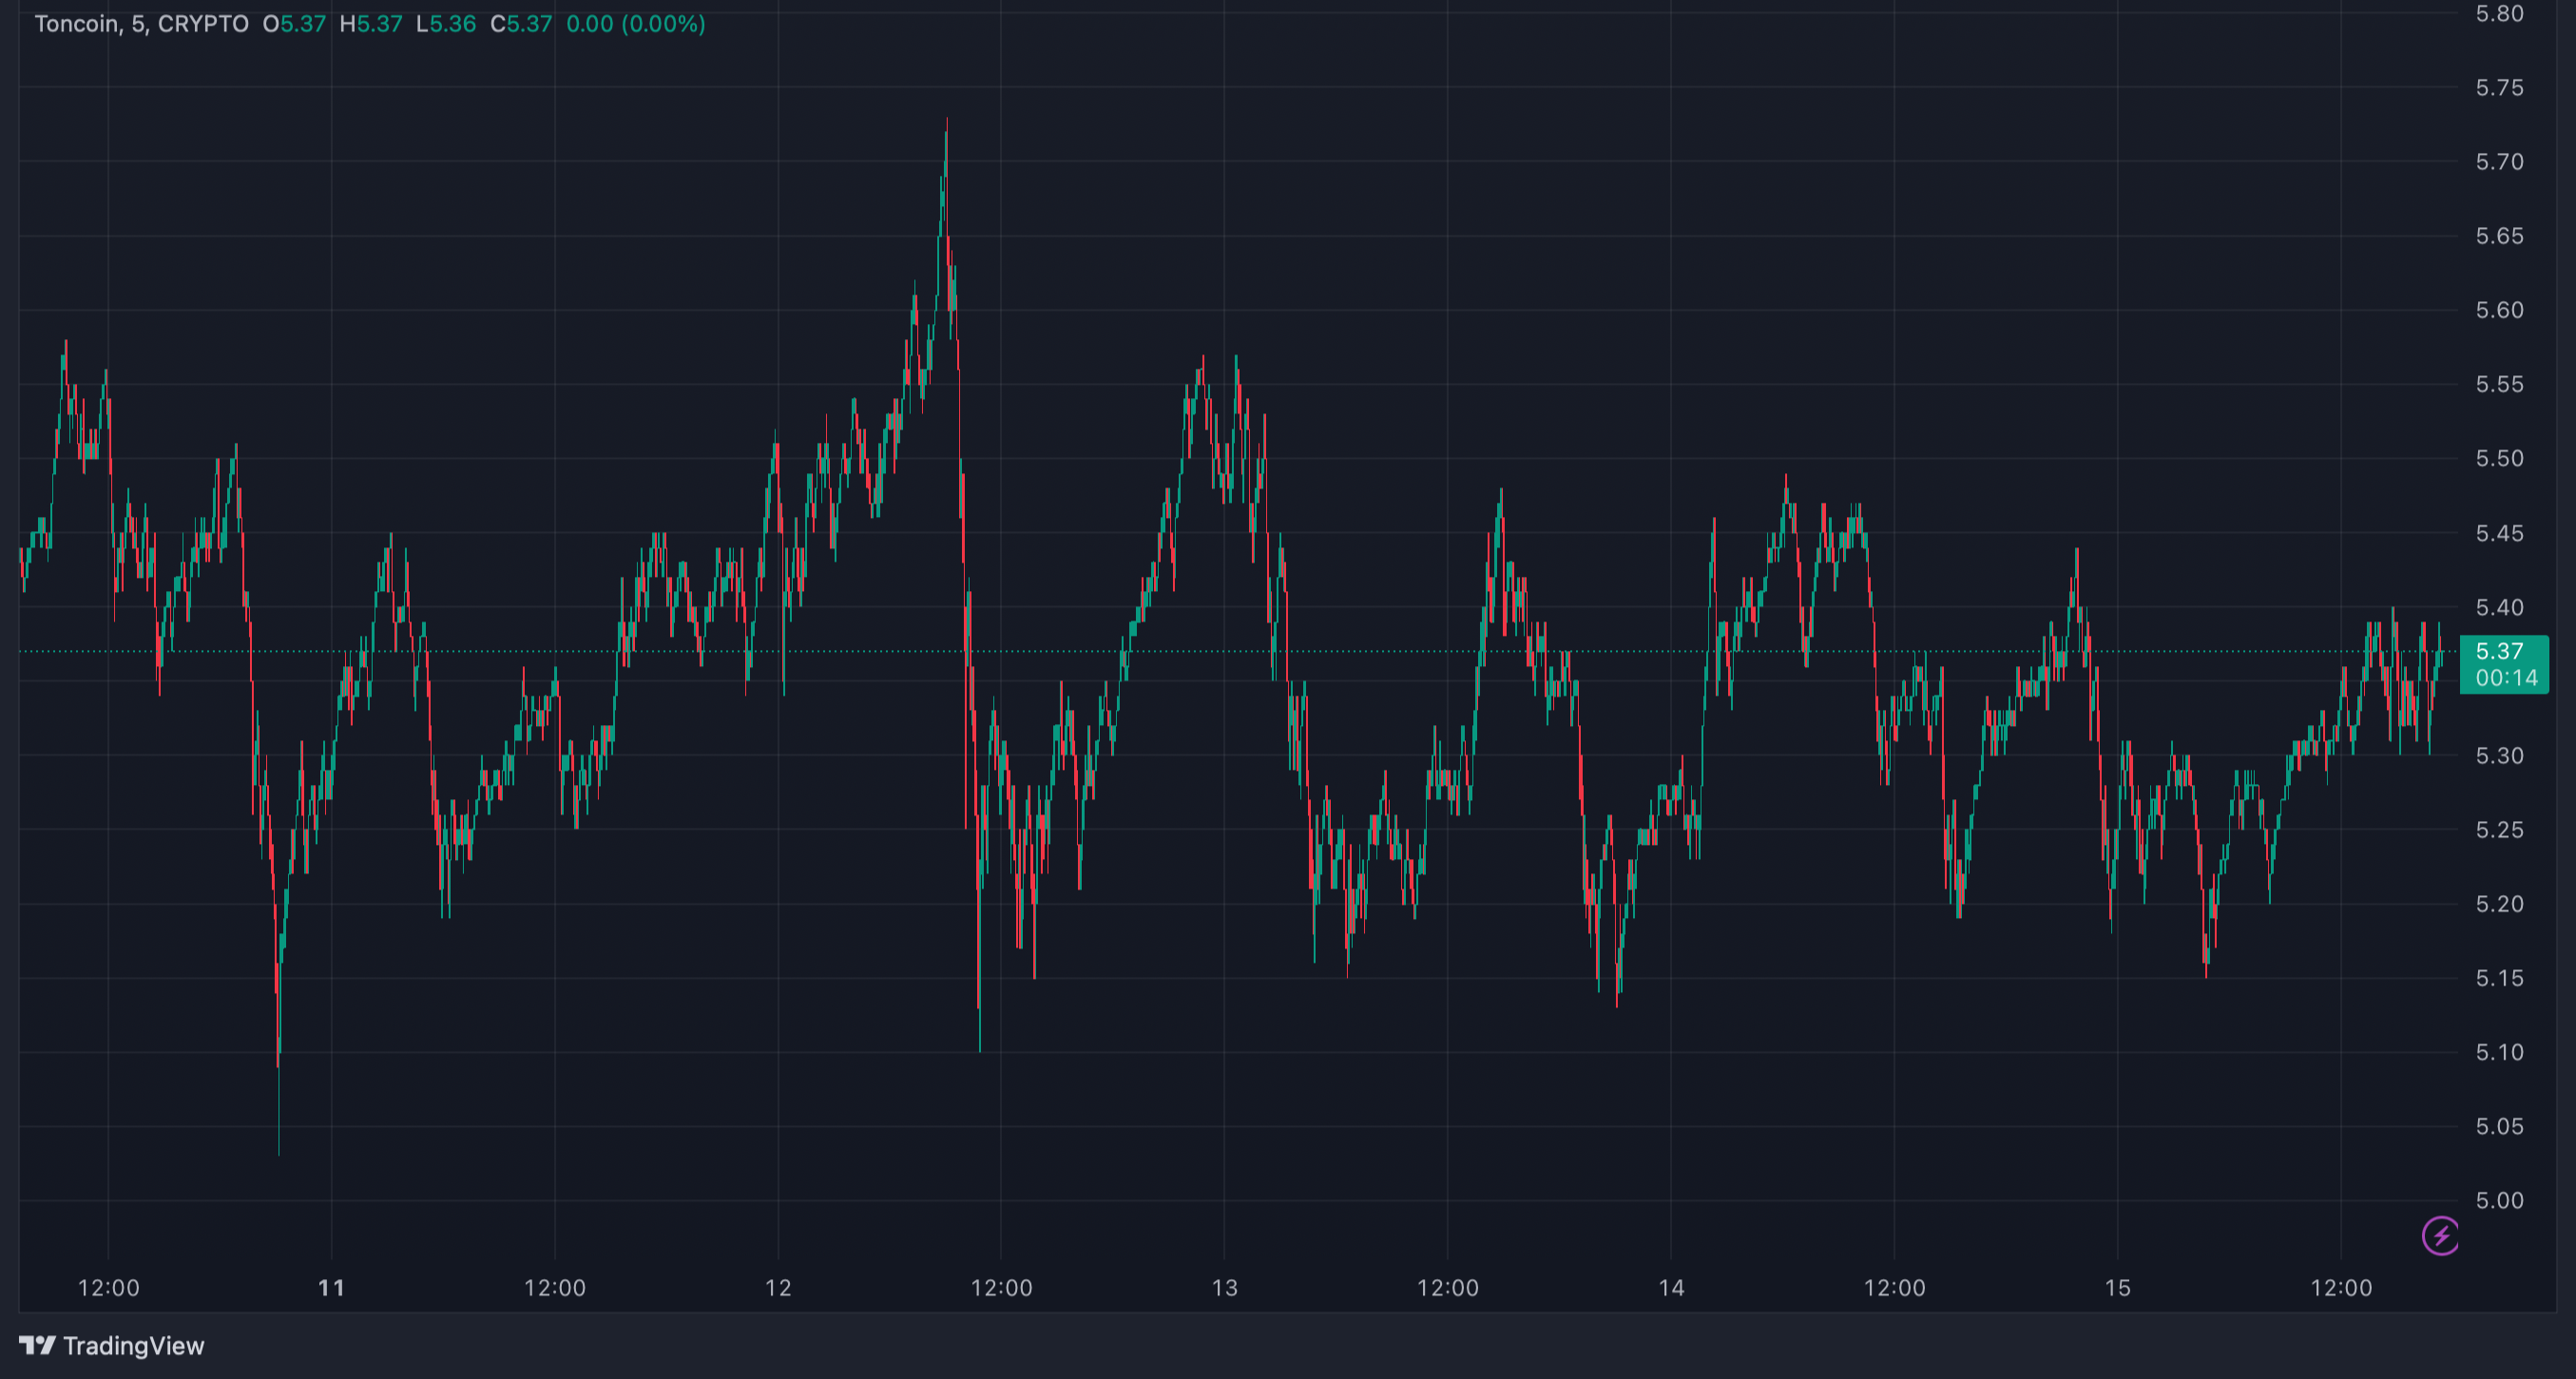Click the Low value L5.36
The height and width of the screenshot is (1379, 2576).
click(x=446, y=24)
